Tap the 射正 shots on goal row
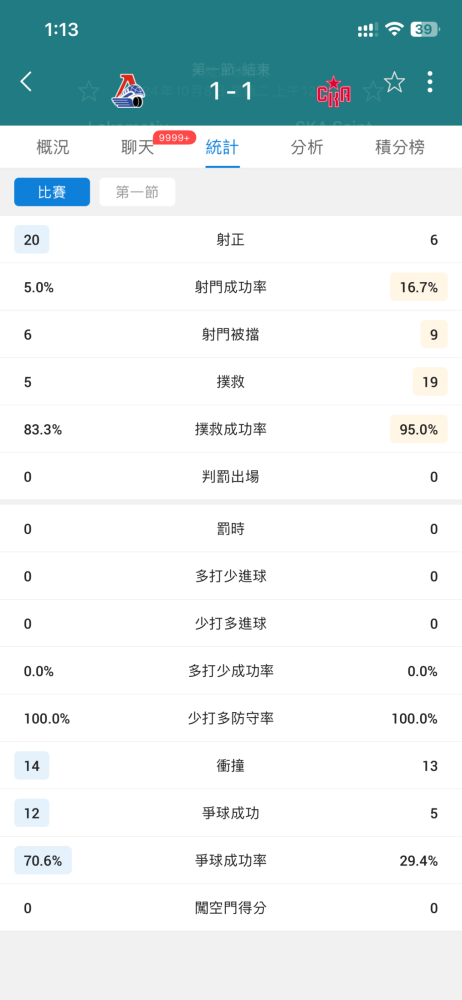This screenshot has height=1000, width=462. pos(231,240)
